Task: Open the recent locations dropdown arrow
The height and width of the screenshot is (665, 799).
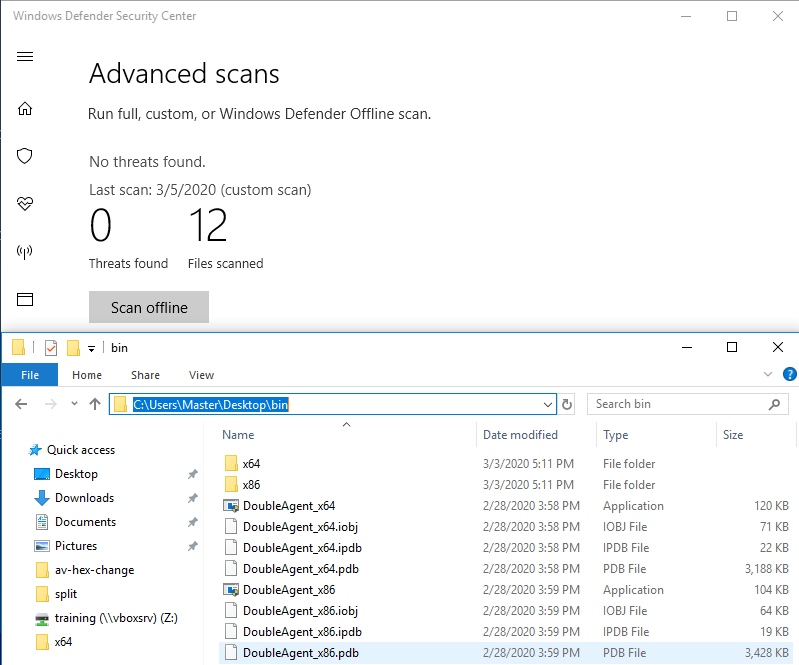Action: (x=72, y=405)
